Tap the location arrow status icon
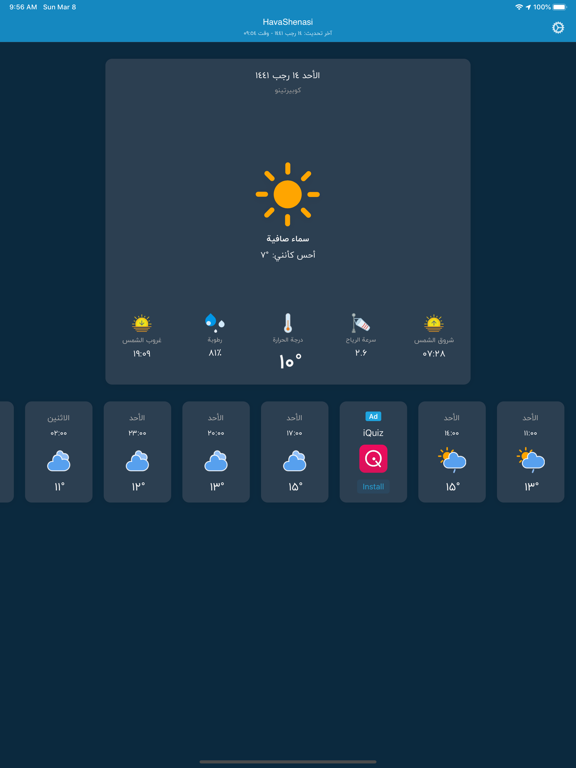This screenshot has width=576, height=768. click(528, 7)
